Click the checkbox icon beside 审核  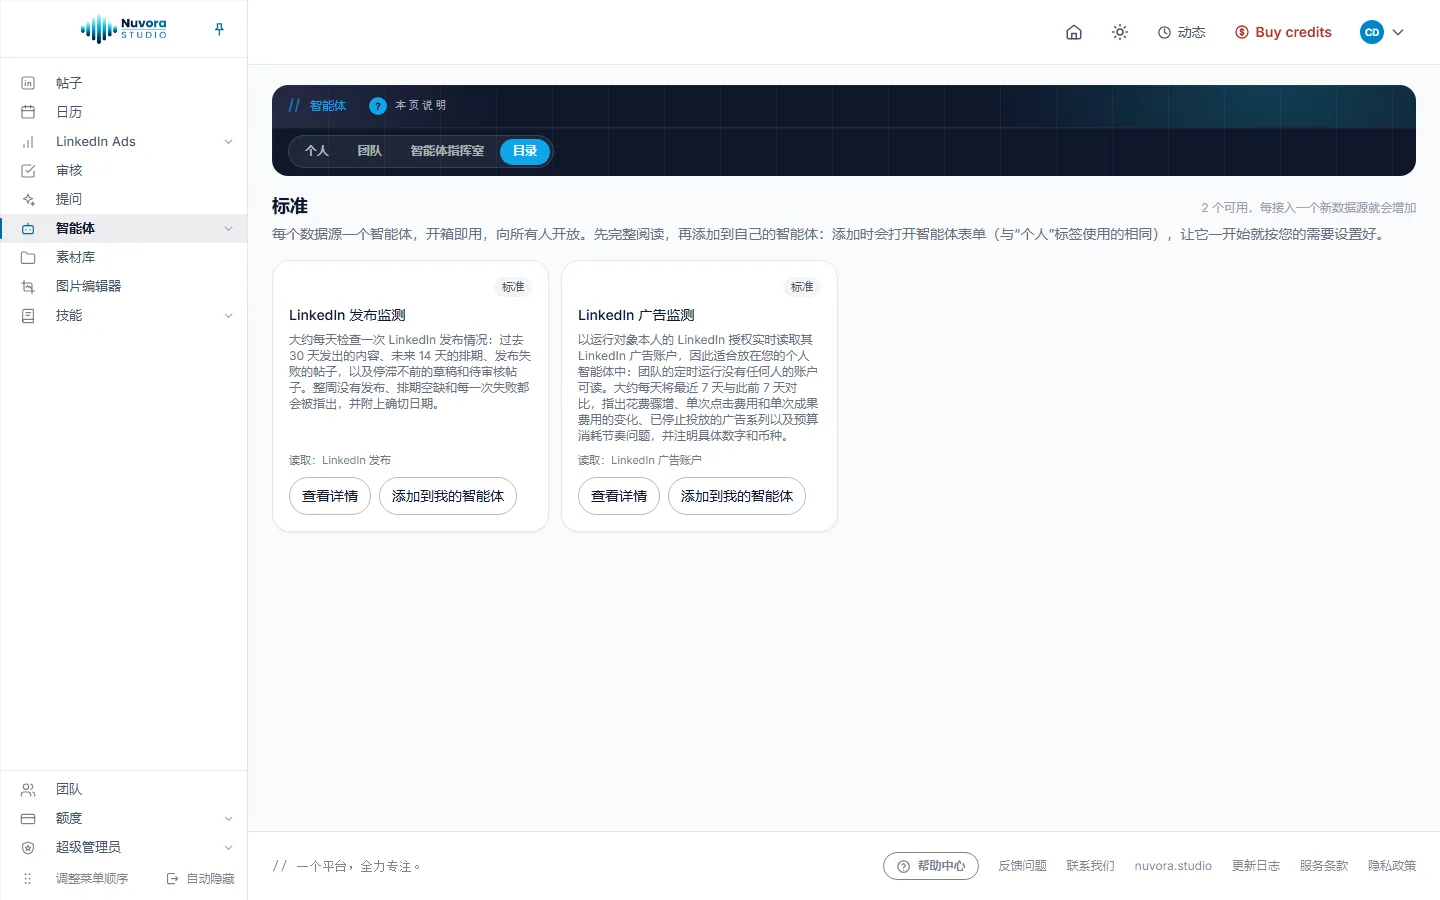(28, 170)
